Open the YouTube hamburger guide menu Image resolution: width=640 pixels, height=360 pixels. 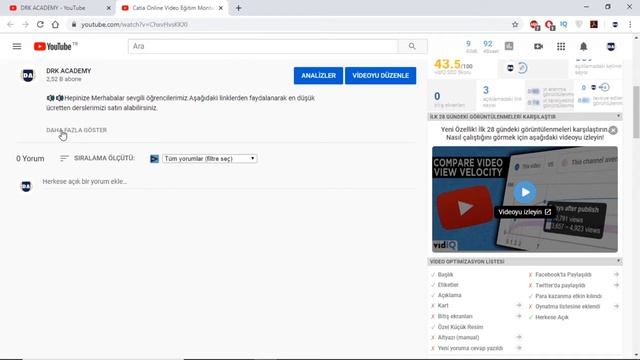(x=17, y=47)
